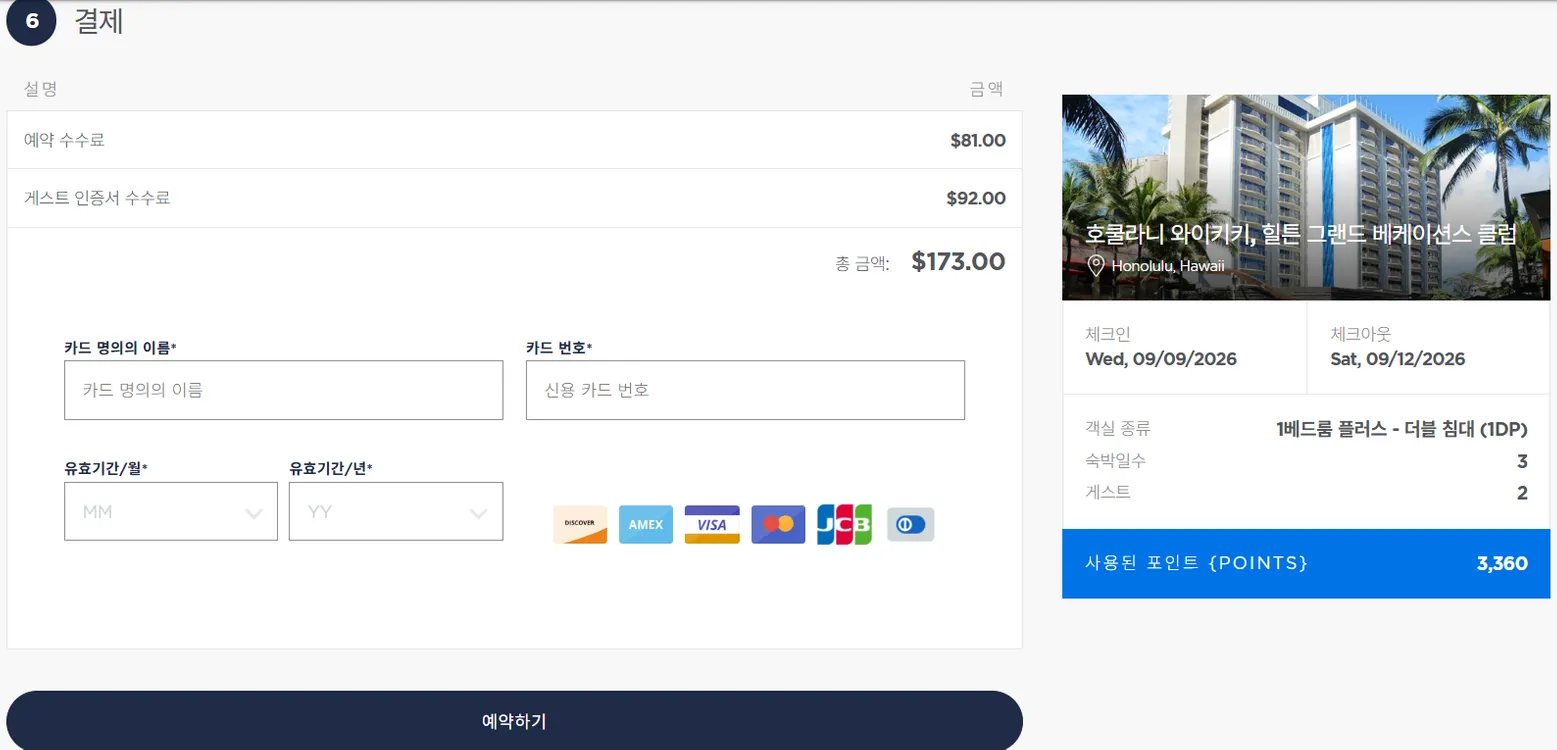This screenshot has height=750, width=1557.
Task: Click the 카드 명의의 이름 field label
Action: [120, 348]
